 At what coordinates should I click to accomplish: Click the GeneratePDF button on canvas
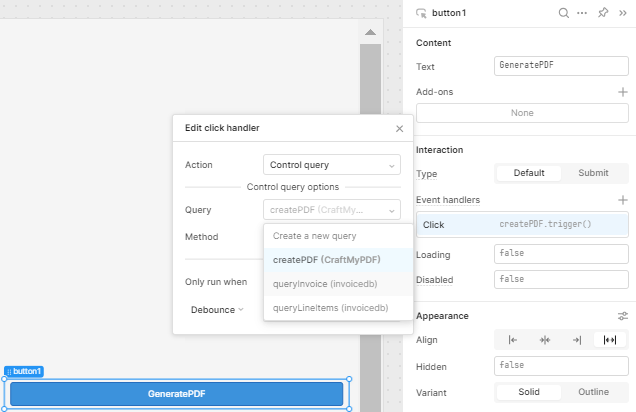tap(176, 394)
